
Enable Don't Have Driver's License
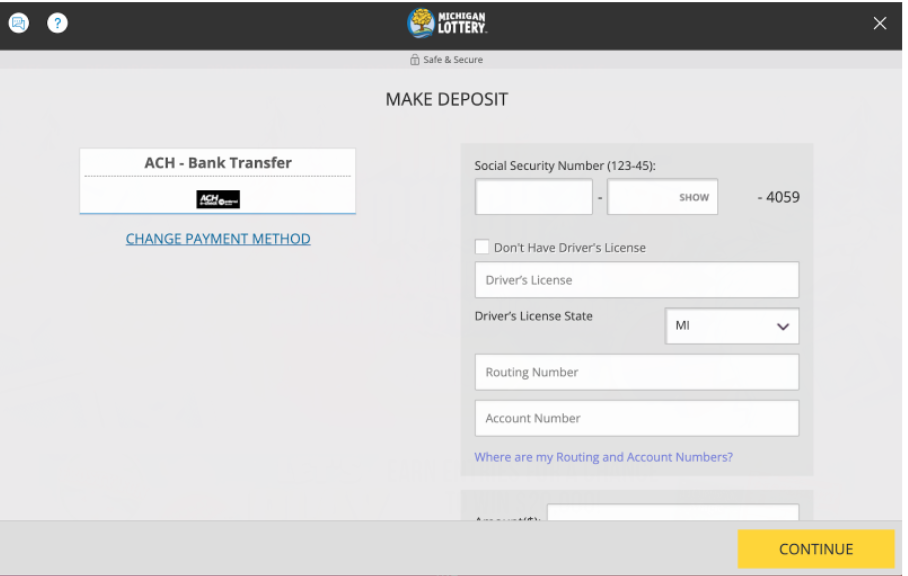click(482, 246)
